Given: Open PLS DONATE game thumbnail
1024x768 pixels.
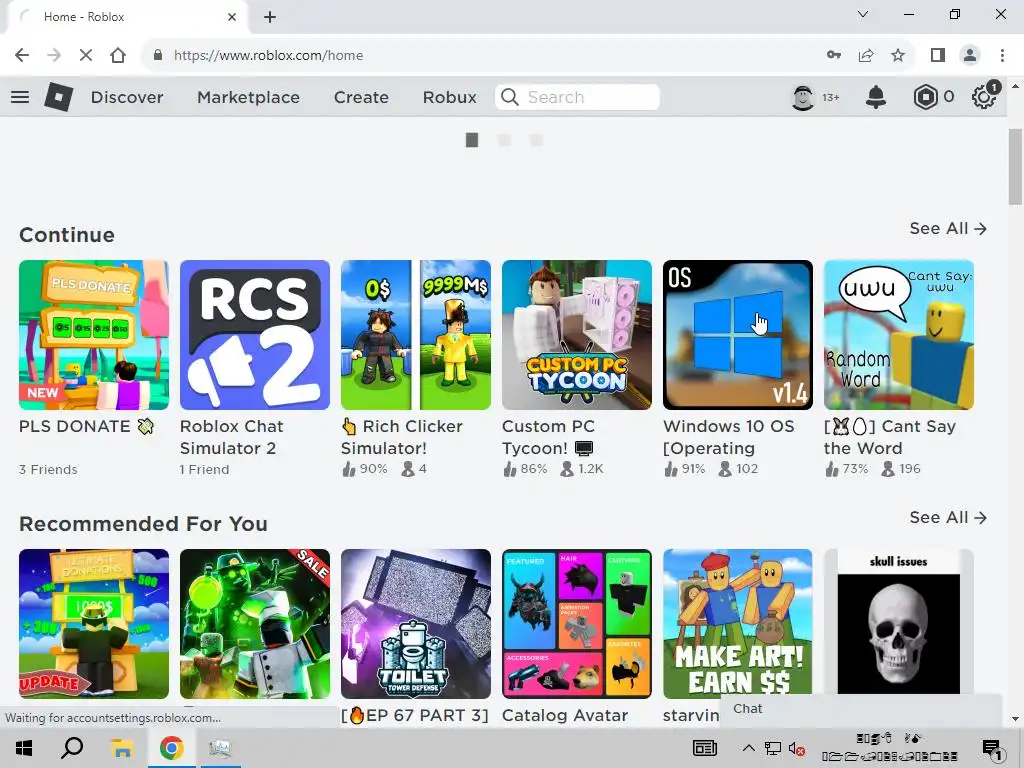Looking at the screenshot, I should pyautogui.click(x=94, y=335).
